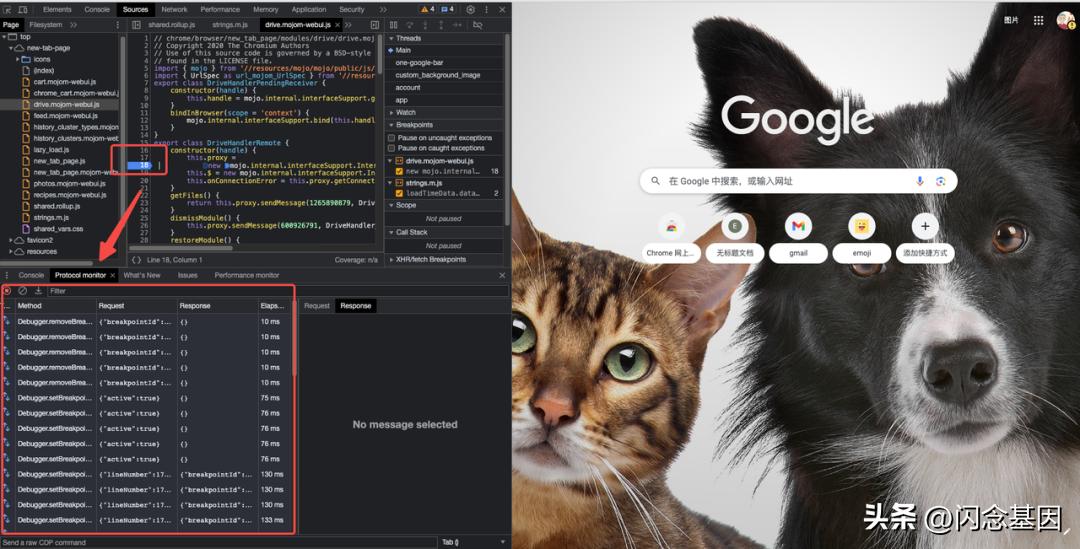
Task: Switch to the Network panel
Action: [x=174, y=10]
